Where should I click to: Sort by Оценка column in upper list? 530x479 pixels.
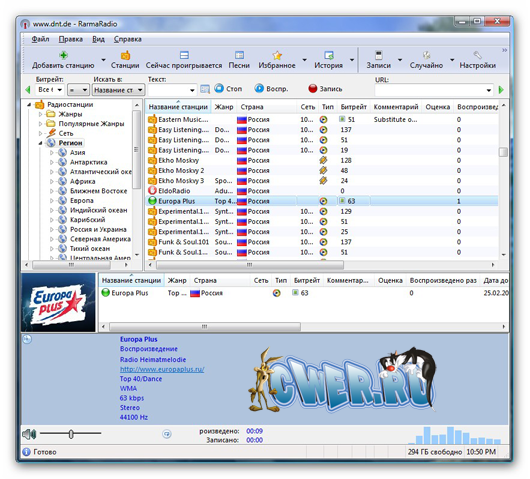tap(437, 107)
